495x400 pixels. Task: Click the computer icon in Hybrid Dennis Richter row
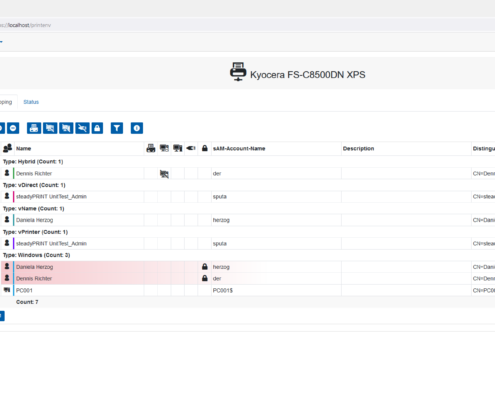coord(164,174)
